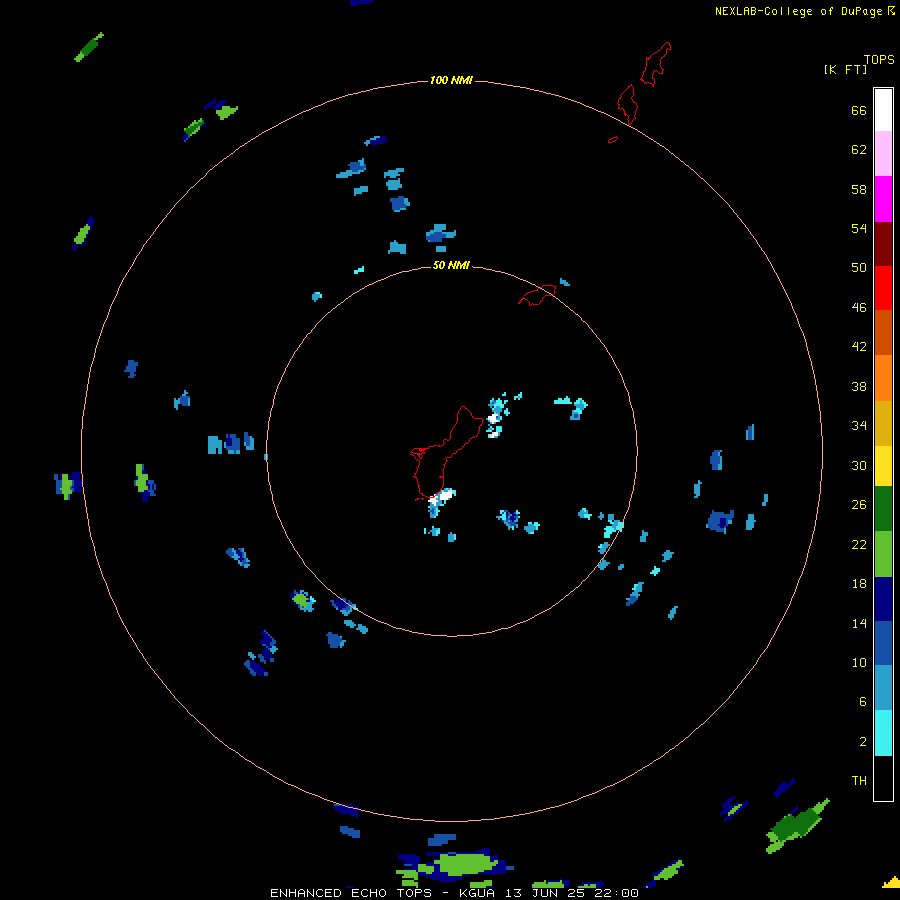Click the red Guam island outline at the radar center
900x900 pixels.
[448, 453]
